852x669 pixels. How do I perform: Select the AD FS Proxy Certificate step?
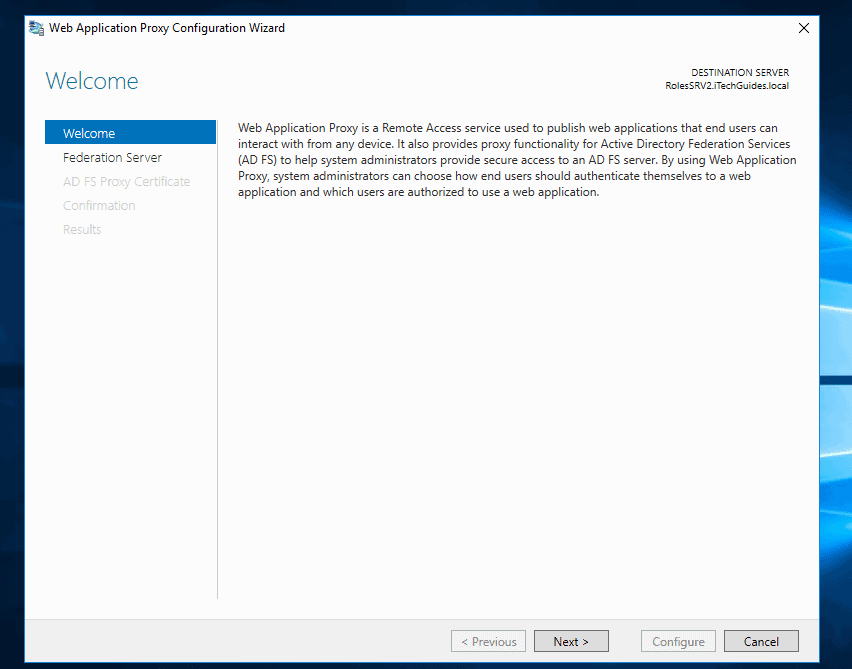click(x=126, y=181)
